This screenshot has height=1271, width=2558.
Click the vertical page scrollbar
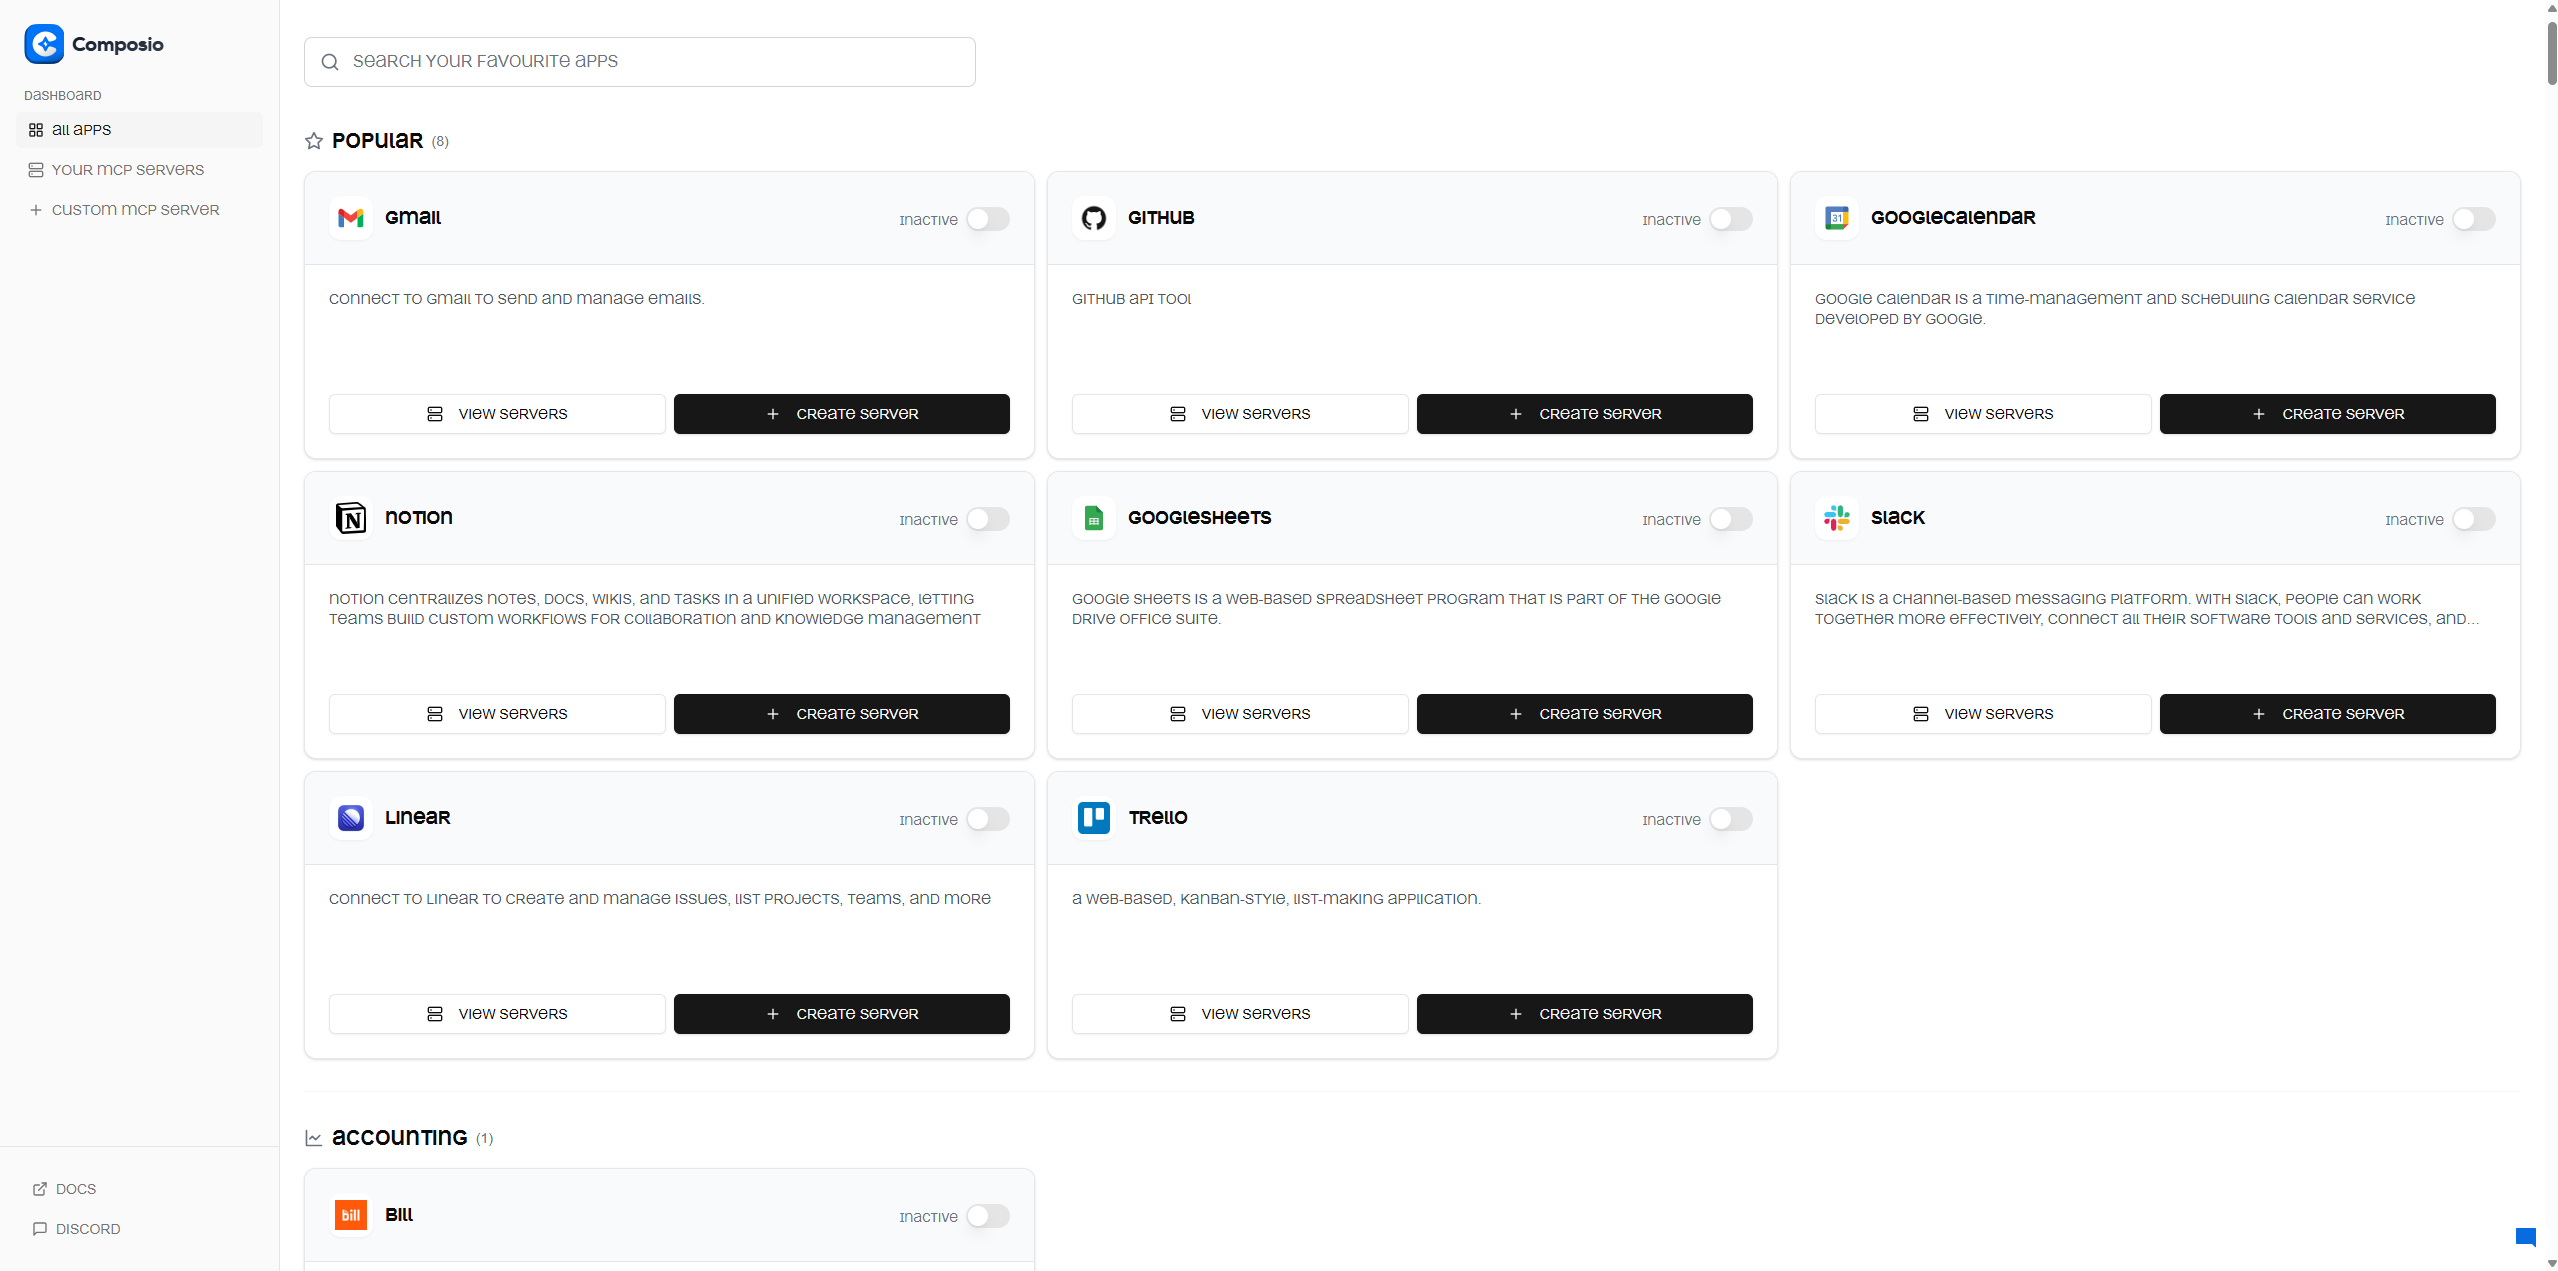click(2552, 53)
